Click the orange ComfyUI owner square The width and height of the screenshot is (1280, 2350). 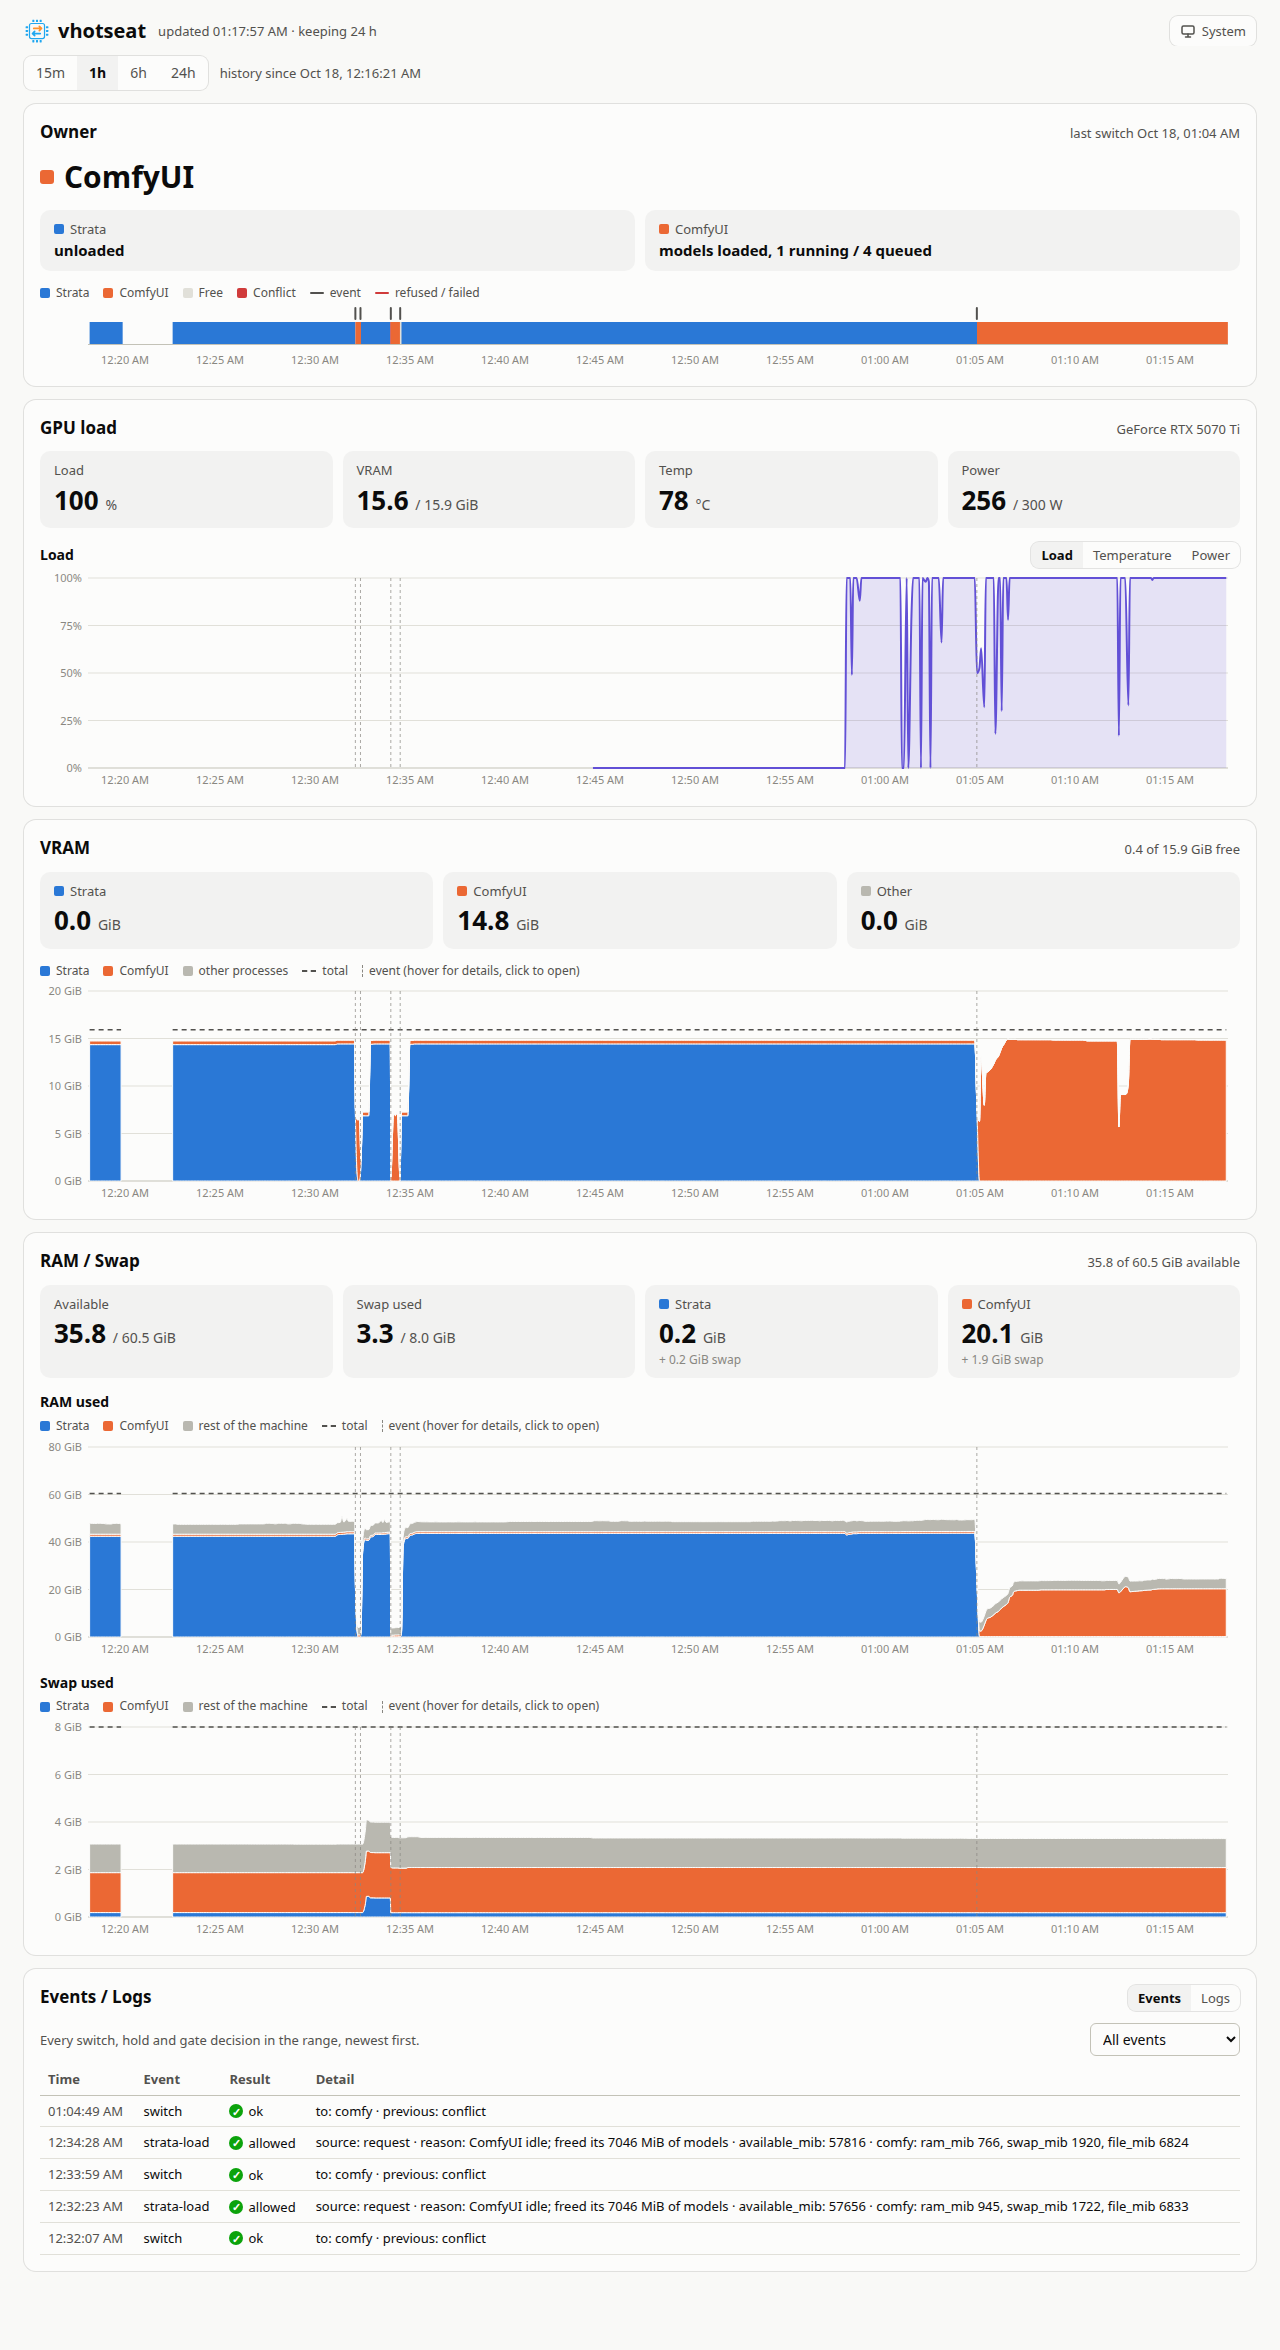point(47,177)
